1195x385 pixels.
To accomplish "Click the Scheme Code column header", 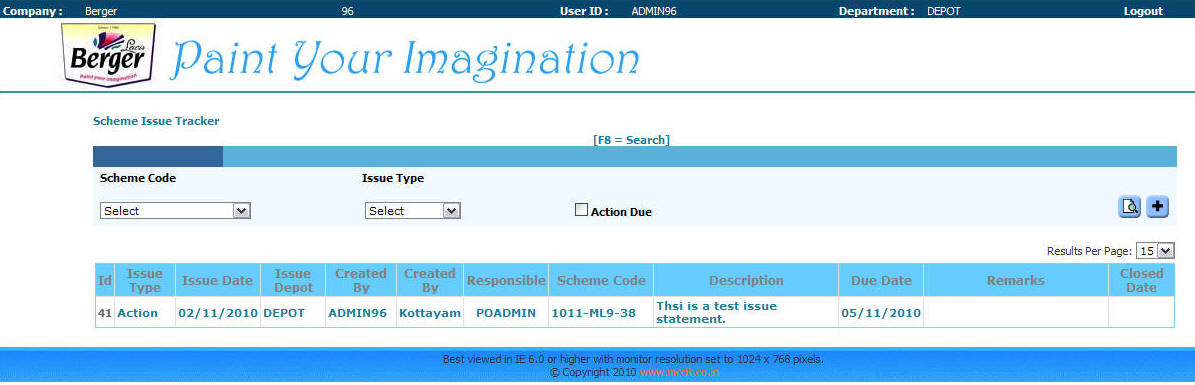I will tap(601, 281).
